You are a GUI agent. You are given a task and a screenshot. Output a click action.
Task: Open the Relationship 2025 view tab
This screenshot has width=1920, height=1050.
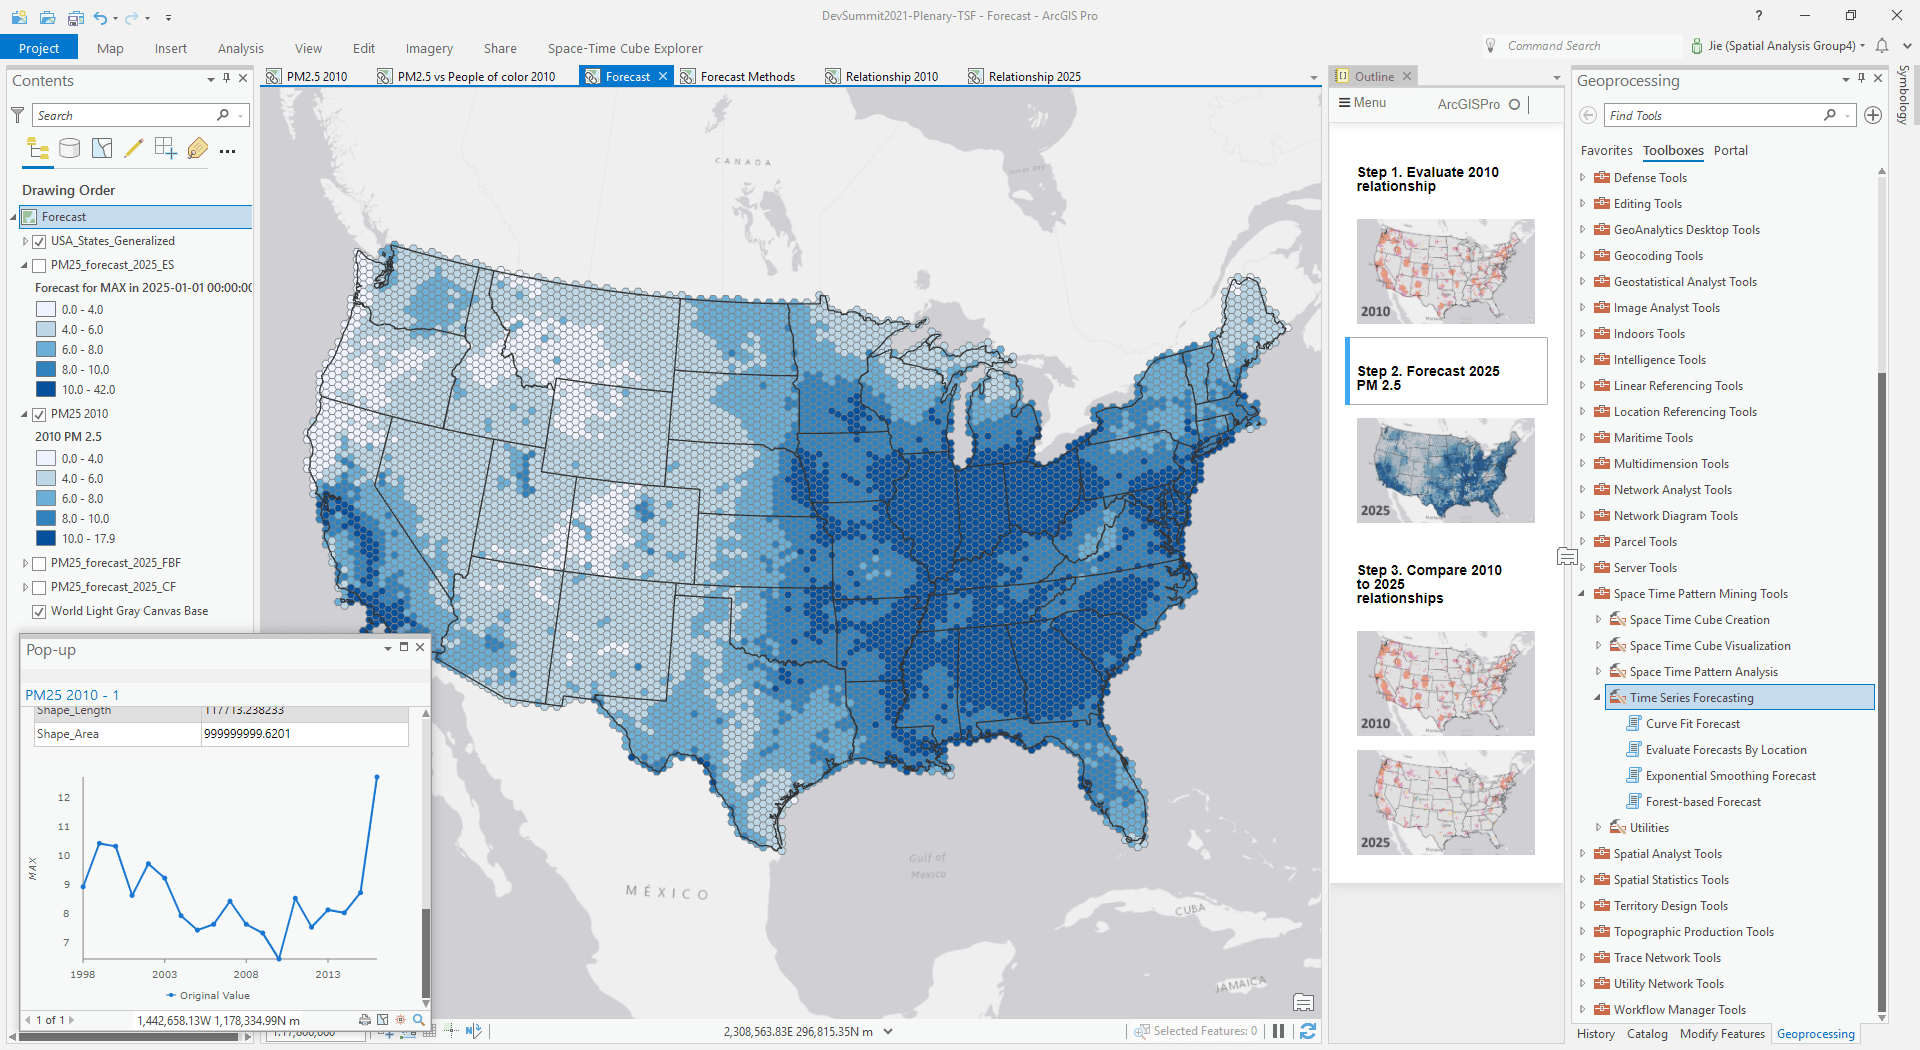[1034, 76]
